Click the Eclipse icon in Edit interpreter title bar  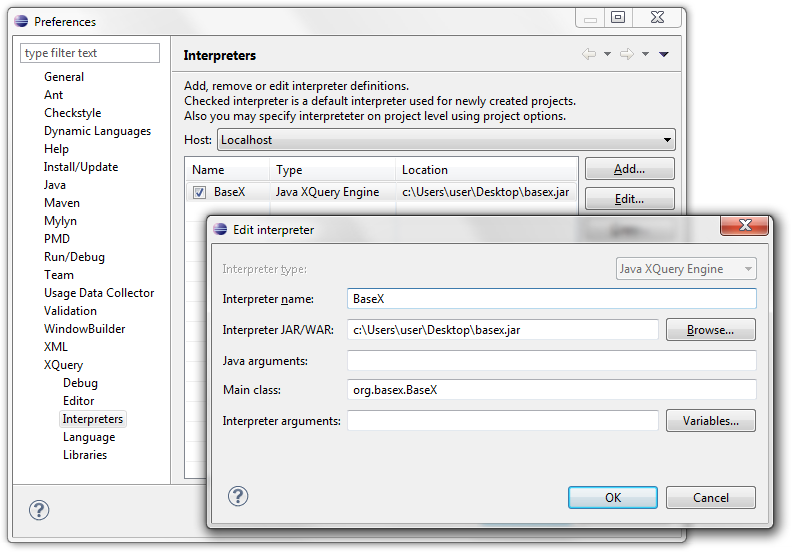tap(220, 229)
